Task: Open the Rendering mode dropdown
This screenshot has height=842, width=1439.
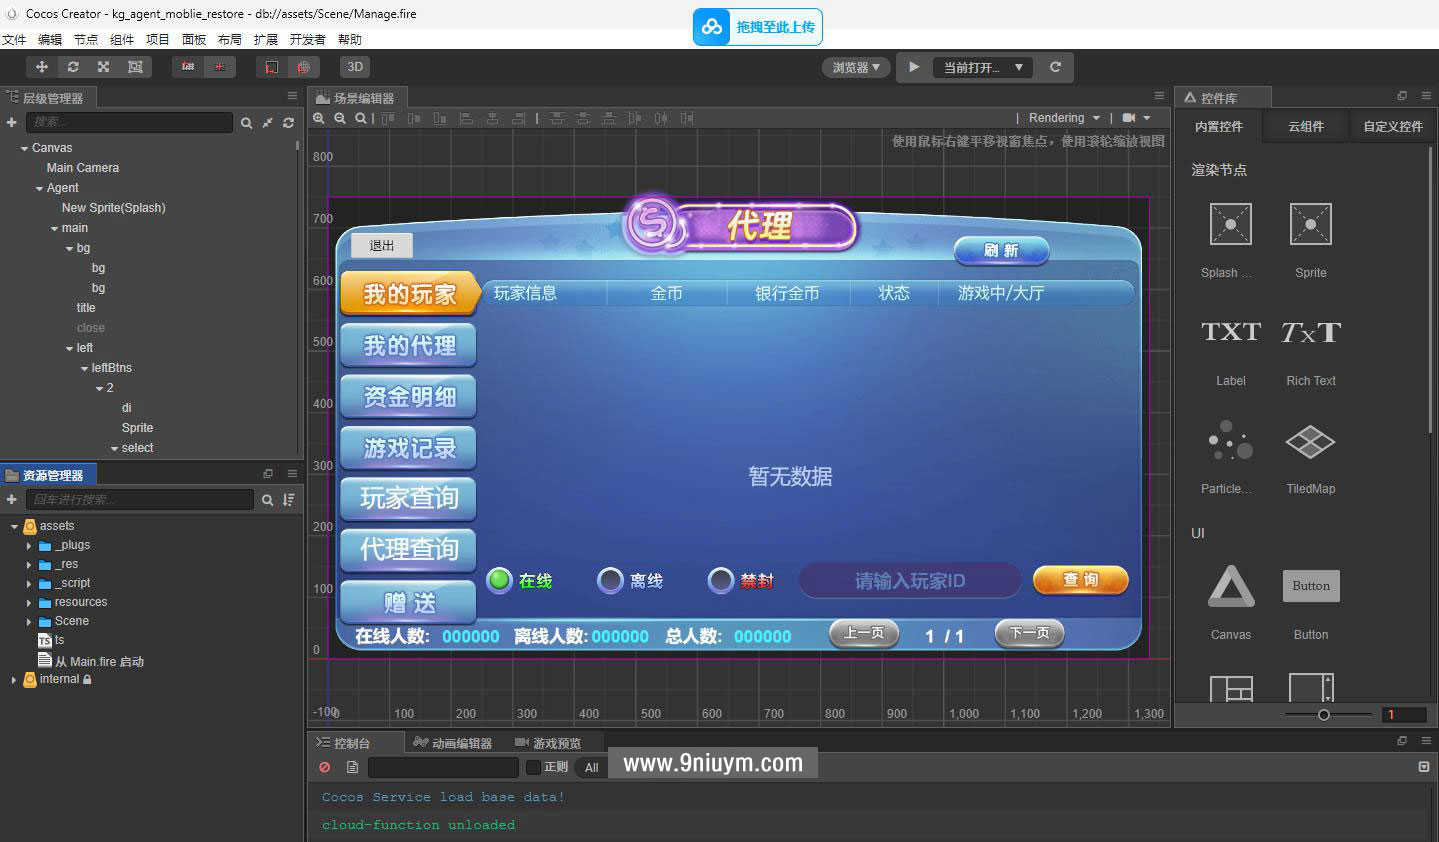Action: point(1063,118)
